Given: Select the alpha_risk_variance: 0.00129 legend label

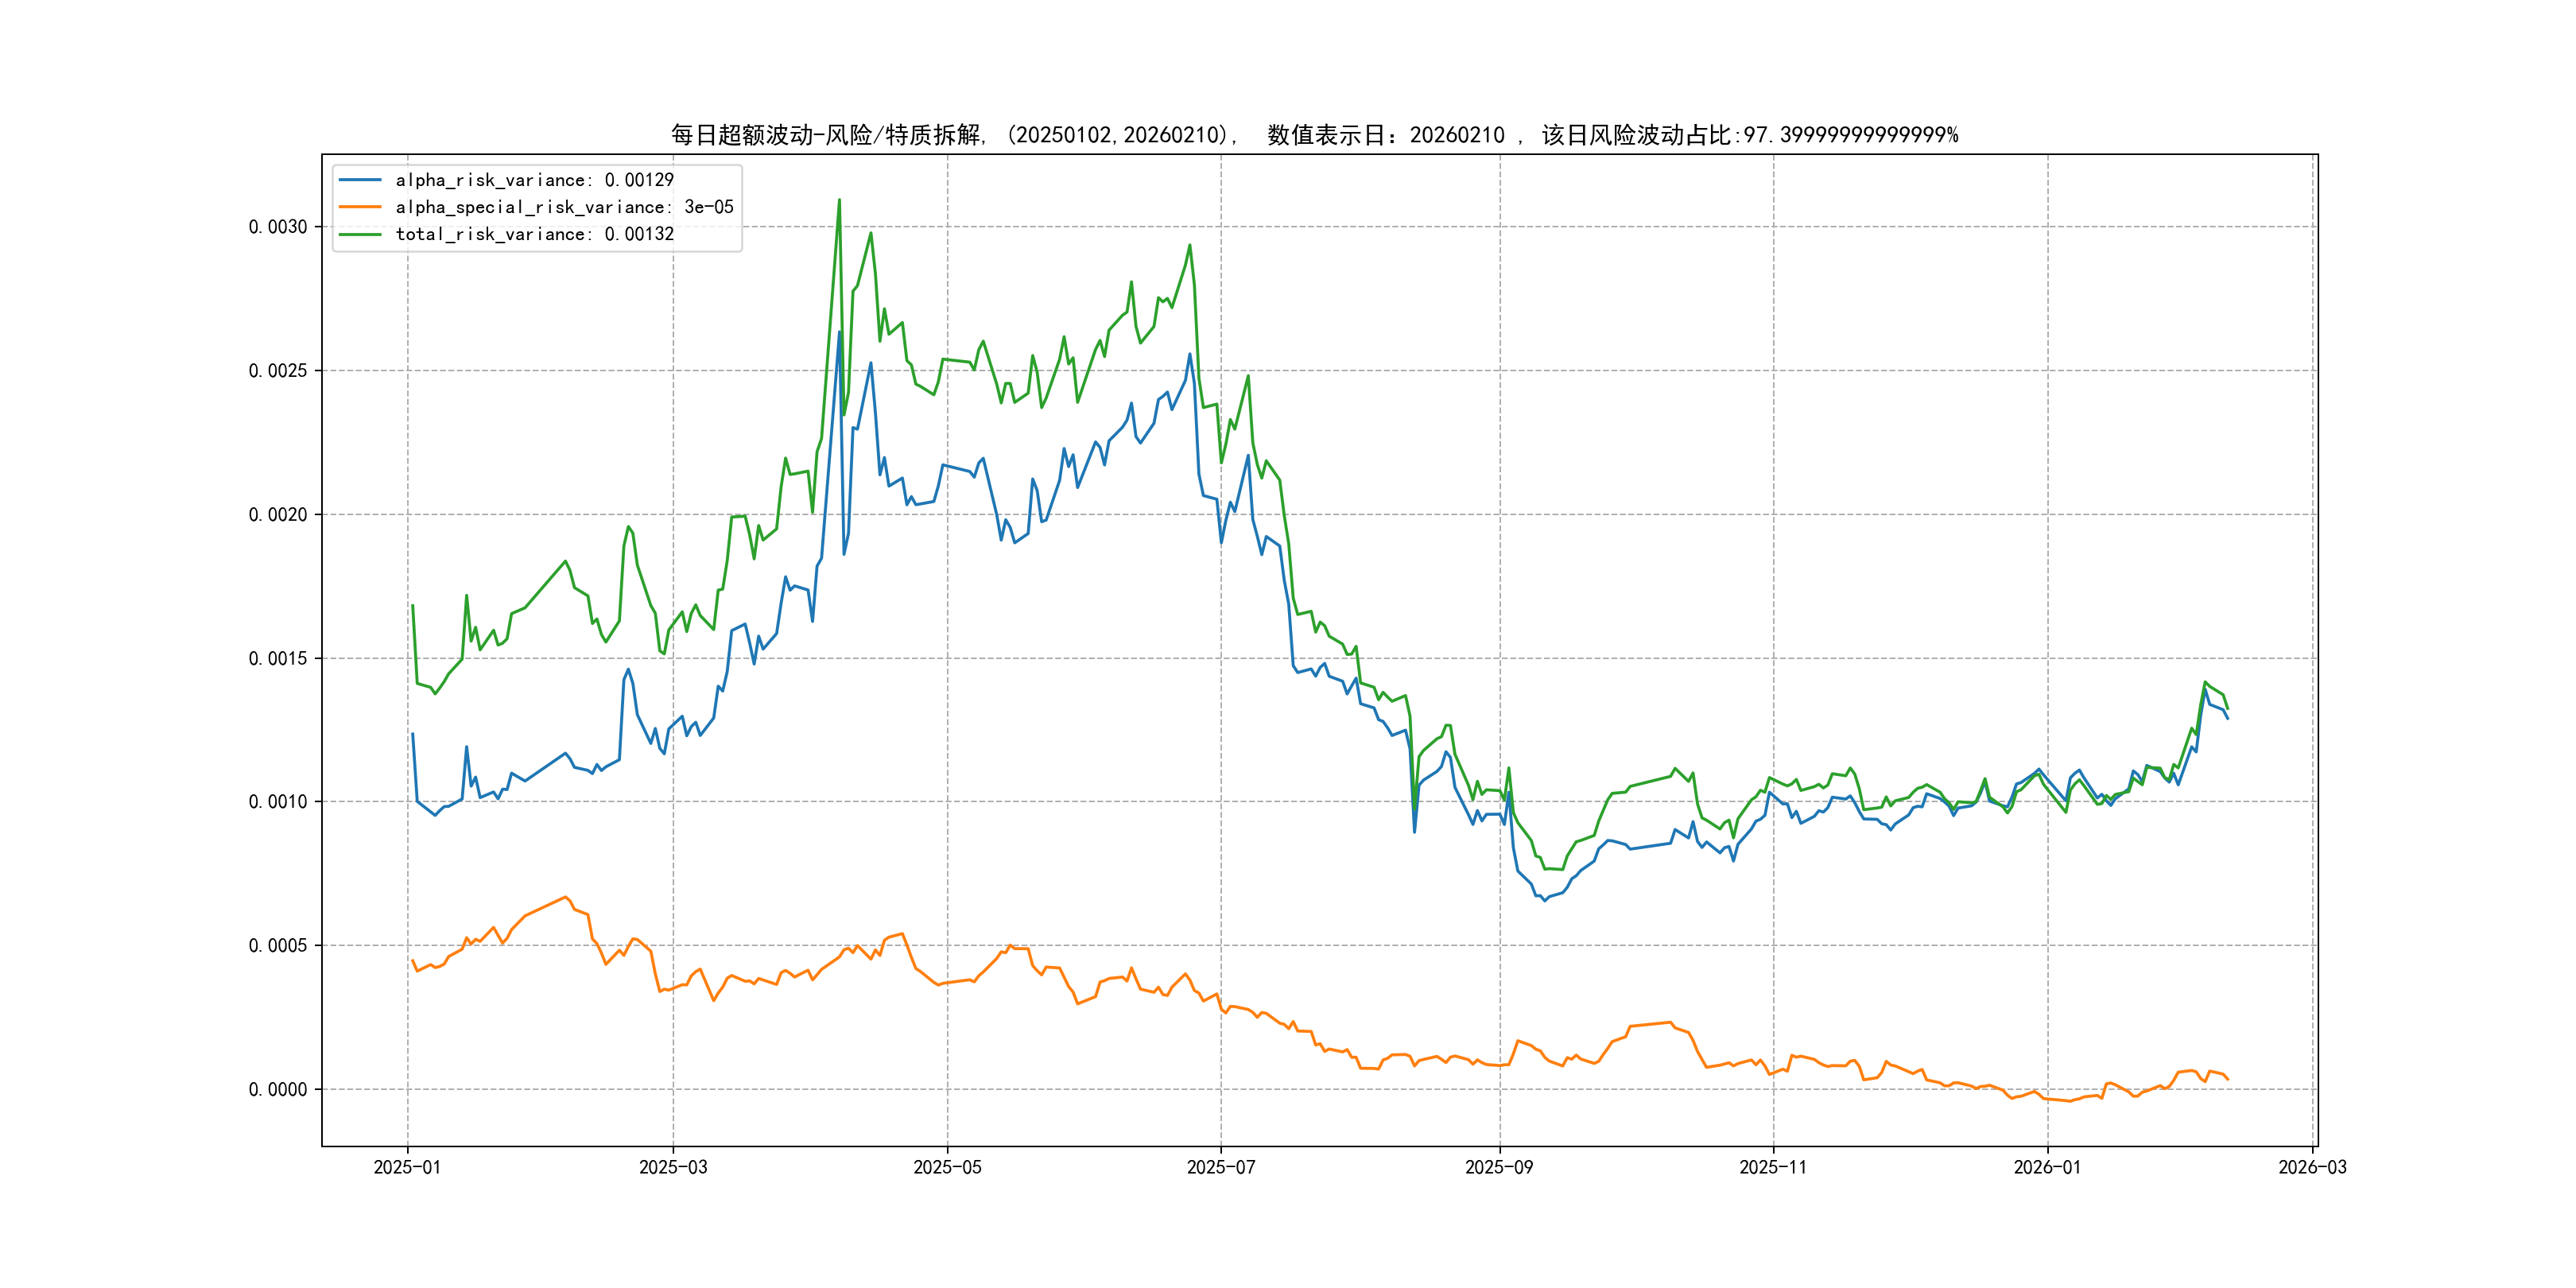Looking at the screenshot, I should point(534,180).
